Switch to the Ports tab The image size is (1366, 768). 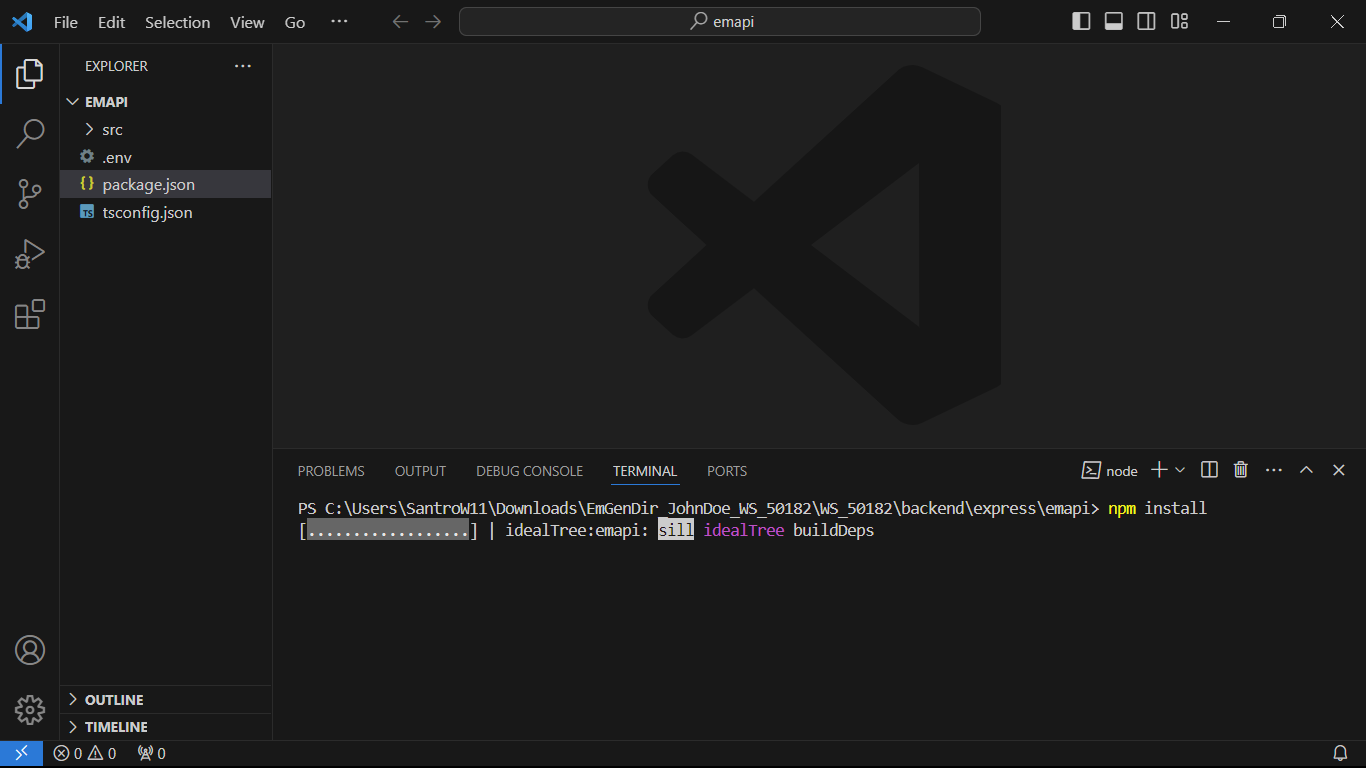point(727,471)
